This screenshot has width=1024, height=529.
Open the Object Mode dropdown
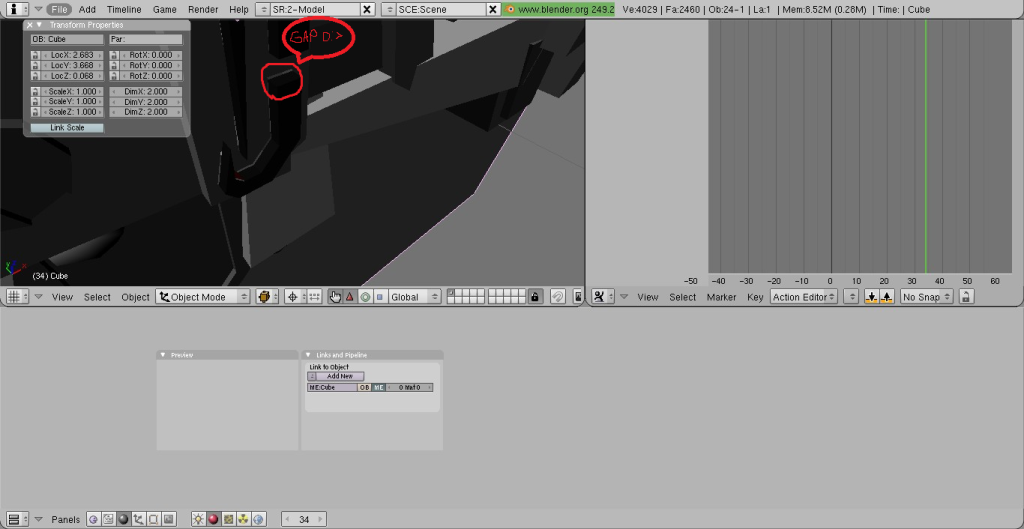[204, 297]
